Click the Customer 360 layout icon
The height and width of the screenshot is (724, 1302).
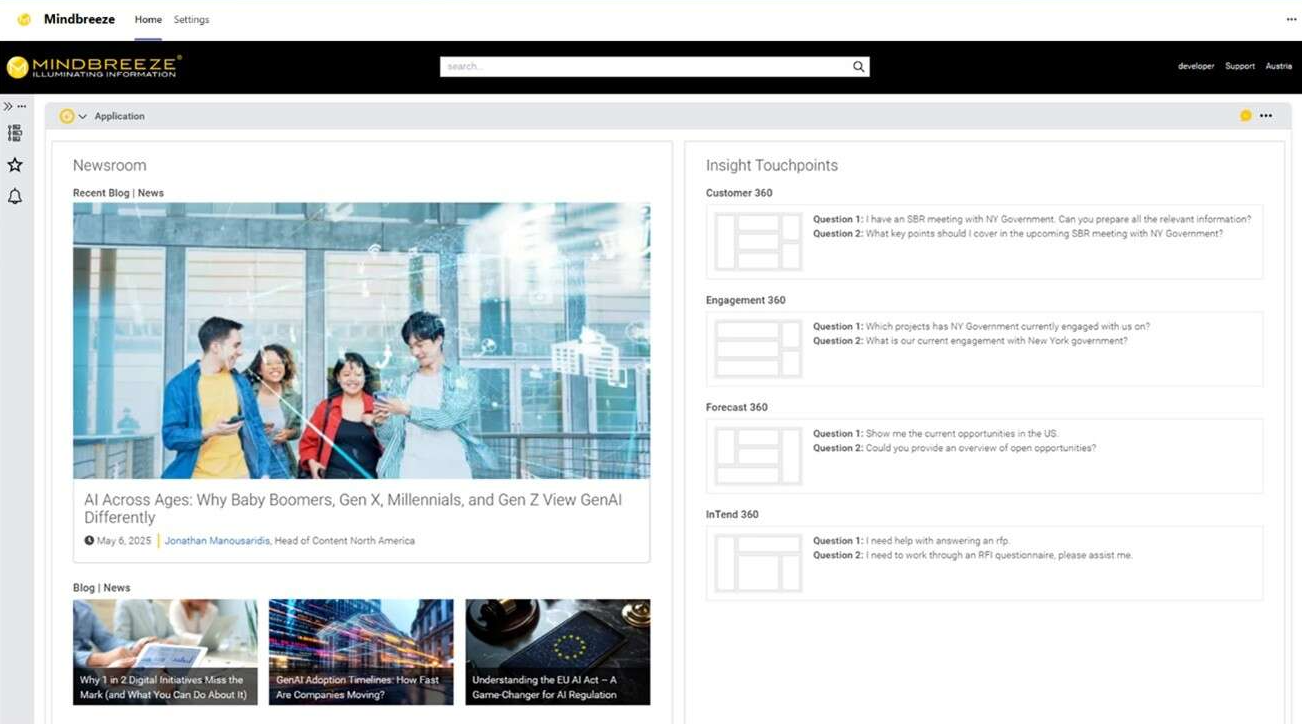click(758, 242)
